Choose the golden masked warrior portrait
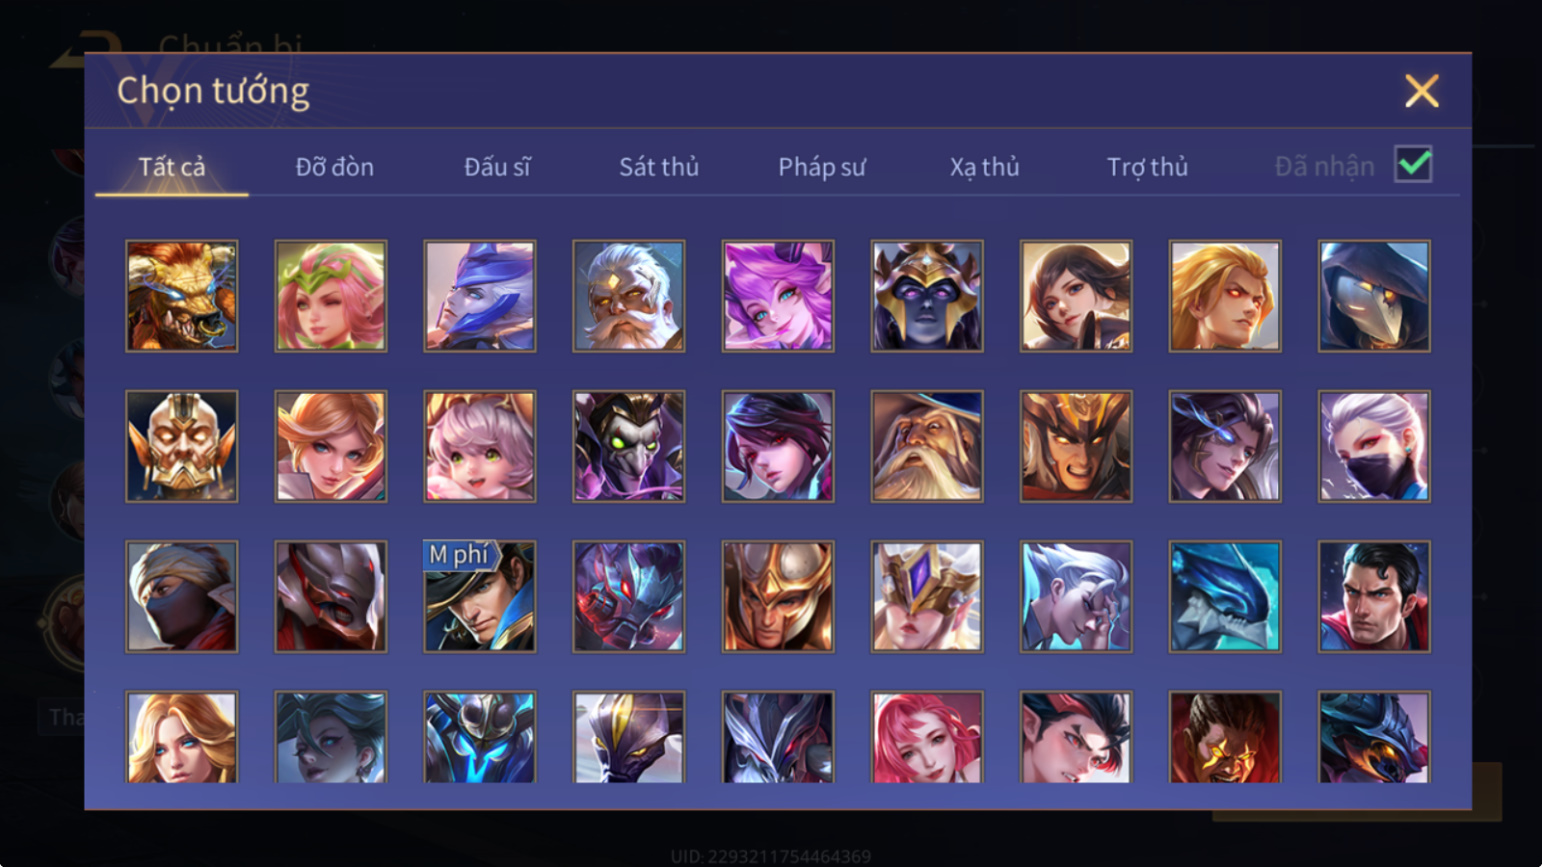Screen dimensions: 1542x867 click(182, 446)
